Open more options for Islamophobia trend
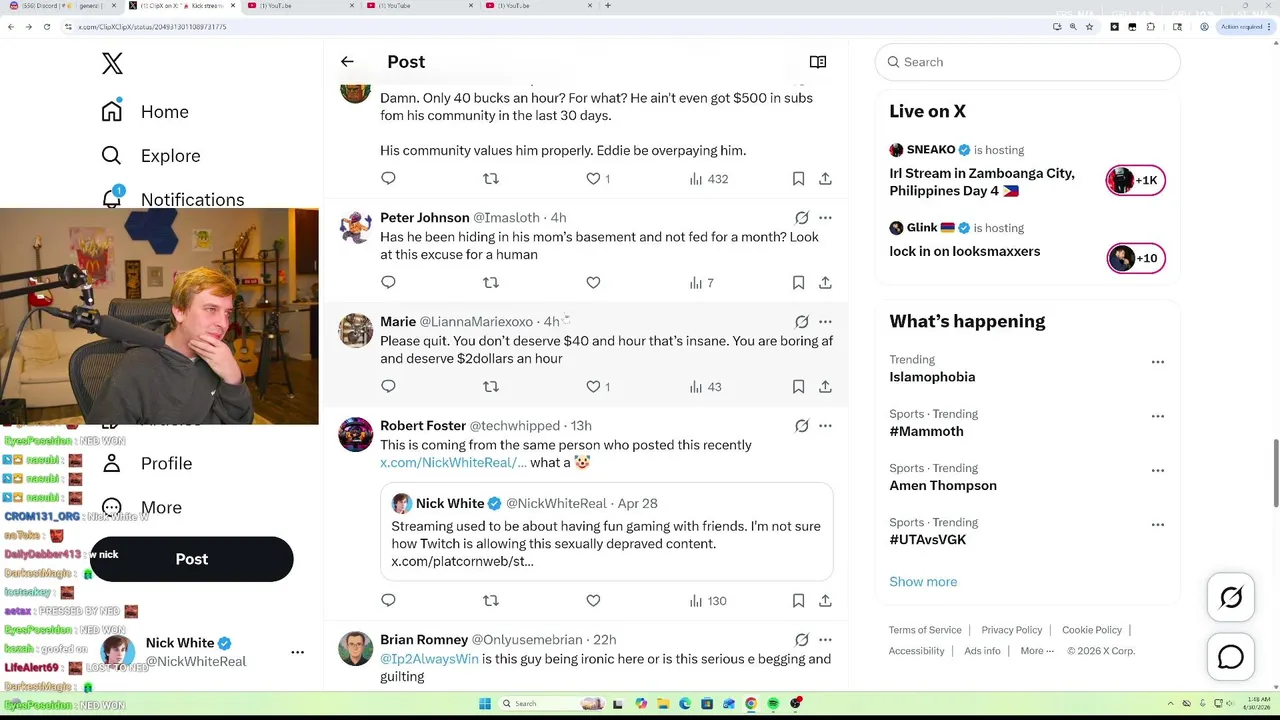 (x=1158, y=362)
